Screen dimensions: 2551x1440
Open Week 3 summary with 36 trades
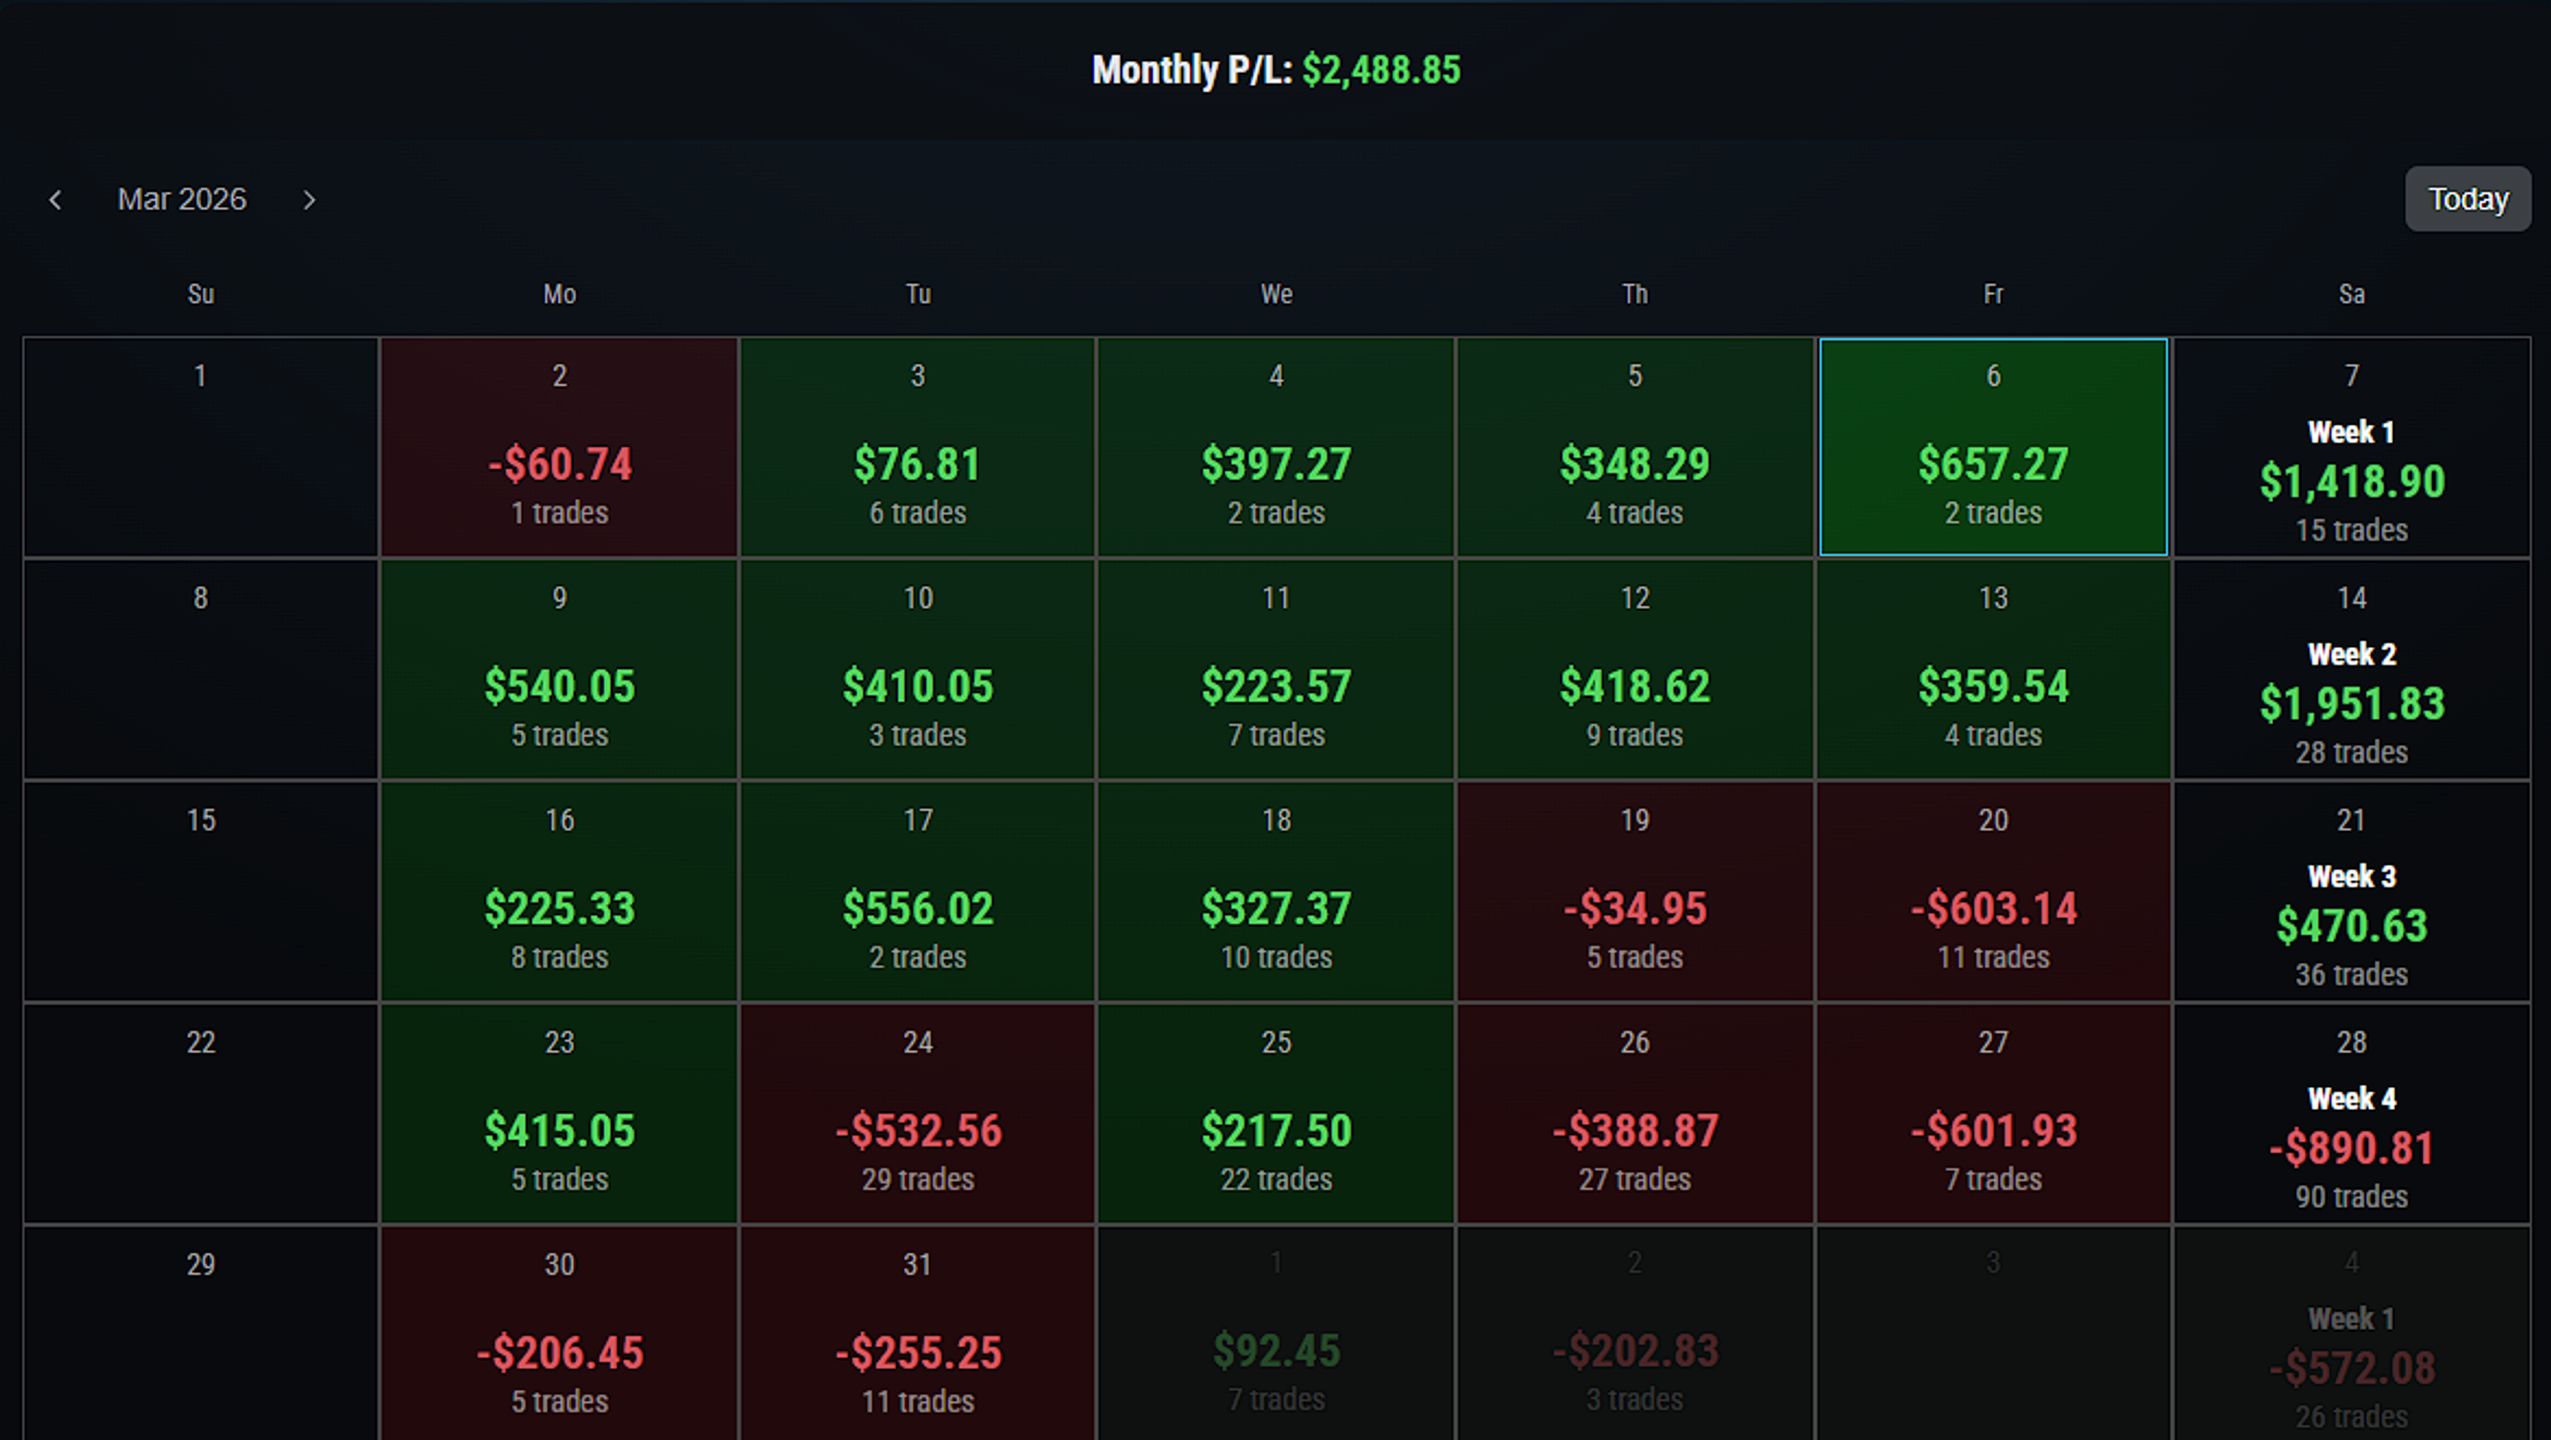pos(2351,891)
